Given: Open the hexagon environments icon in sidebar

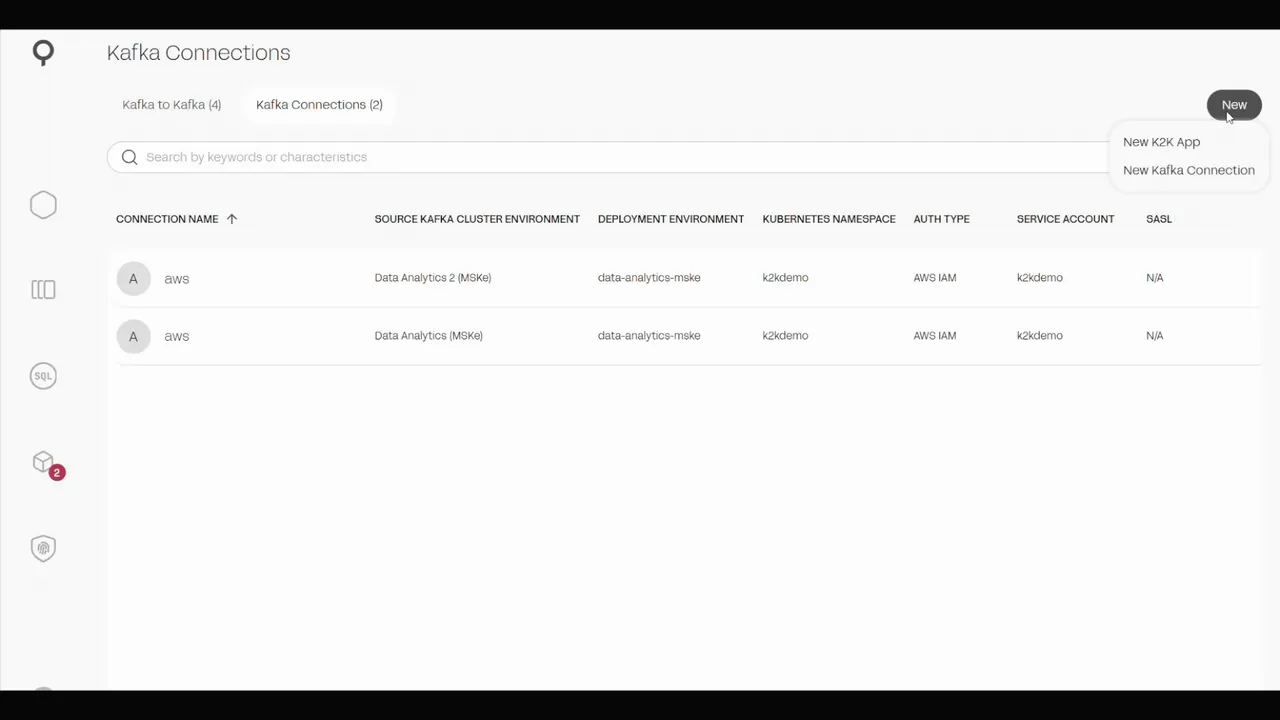Looking at the screenshot, I should [x=43, y=204].
